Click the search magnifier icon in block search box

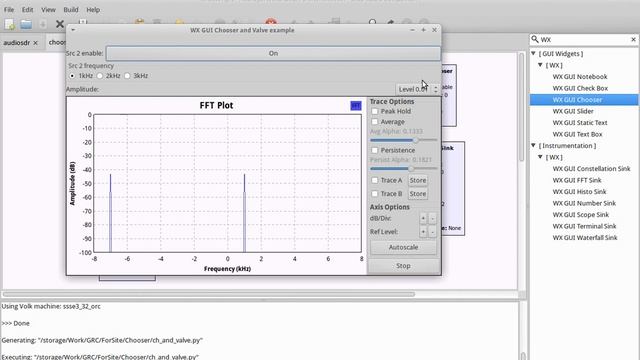pyautogui.click(x=535, y=39)
